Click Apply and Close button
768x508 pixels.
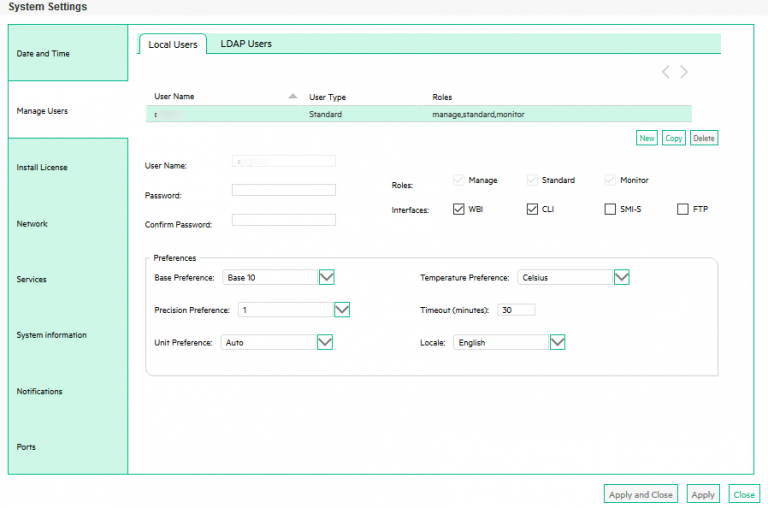(641, 495)
